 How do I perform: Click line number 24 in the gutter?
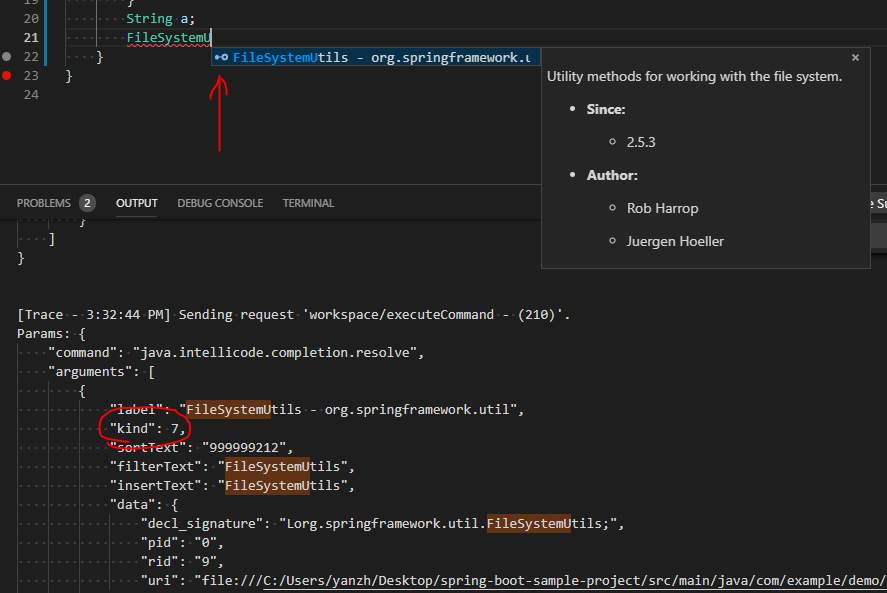pyautogui.click(x=31, y=94)
